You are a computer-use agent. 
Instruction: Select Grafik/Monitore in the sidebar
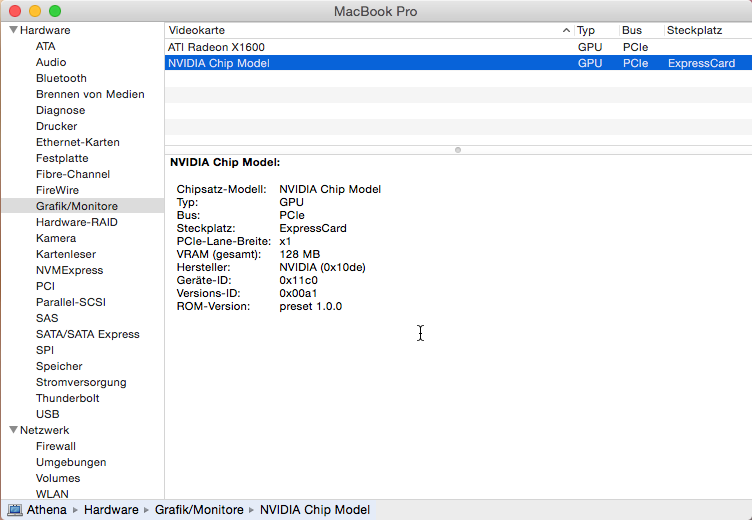tap(77, 206)
